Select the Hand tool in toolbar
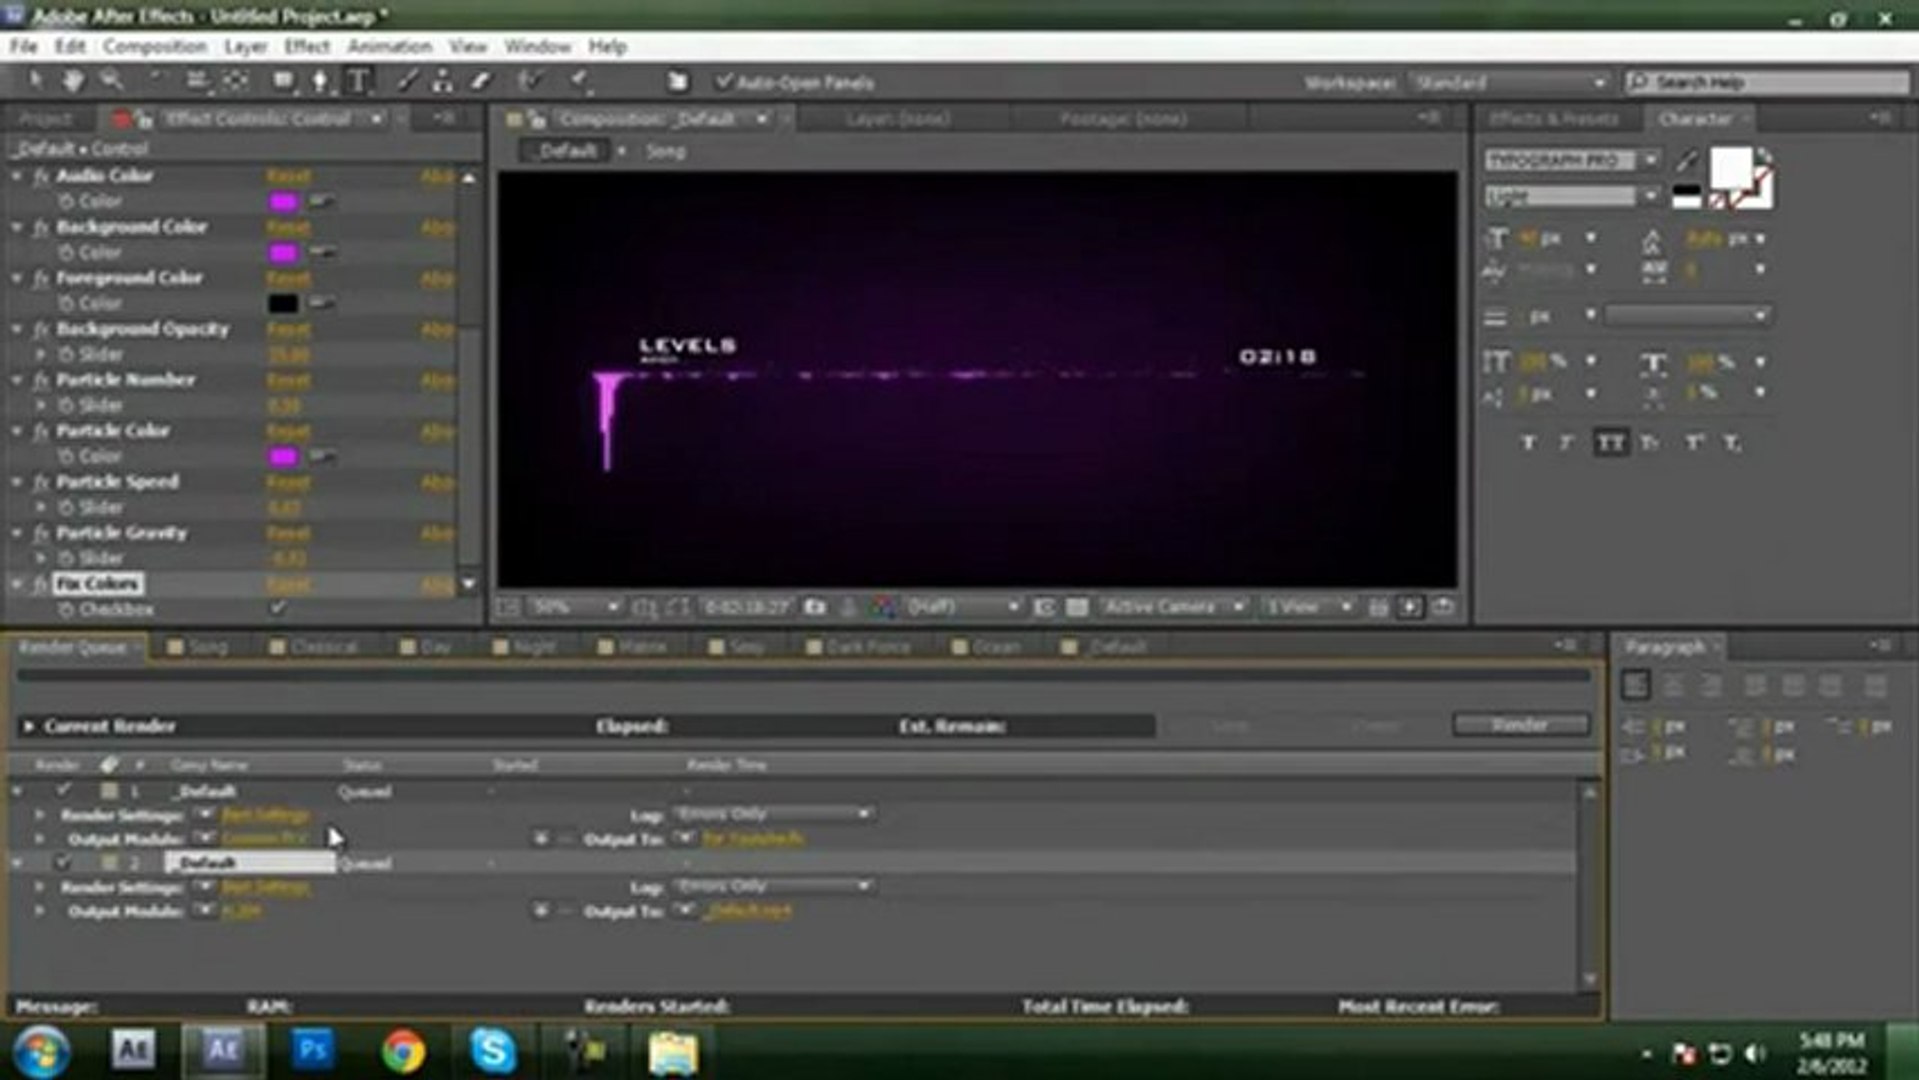Screen dimensions: 1919x1080 pyautogui.click(x=72, y=82)
